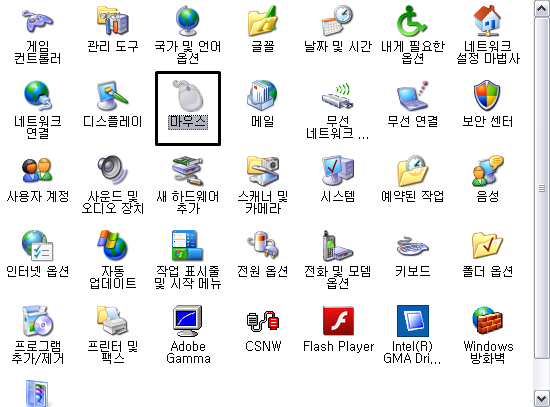The height and width of the screenshot is (407, 550).
Task: Open the Windows 방화벽 firewall icon
Action: pos(488,321)
